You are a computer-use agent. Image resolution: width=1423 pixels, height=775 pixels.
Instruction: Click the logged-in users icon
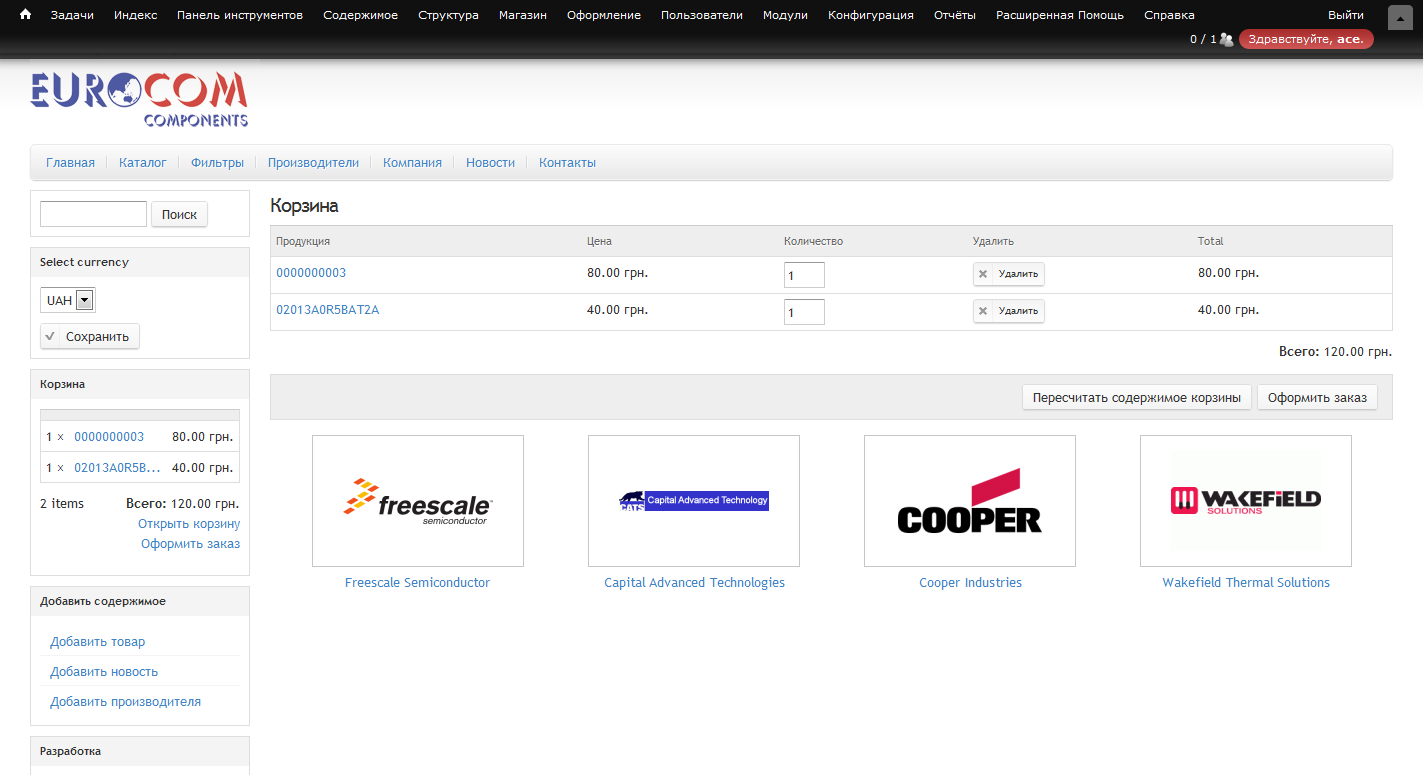click(1226, 40)
